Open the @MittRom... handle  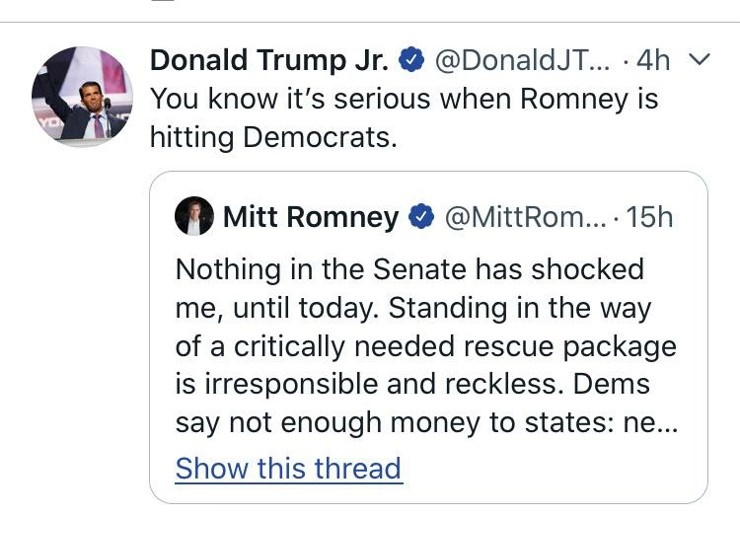tap(526, 217)
